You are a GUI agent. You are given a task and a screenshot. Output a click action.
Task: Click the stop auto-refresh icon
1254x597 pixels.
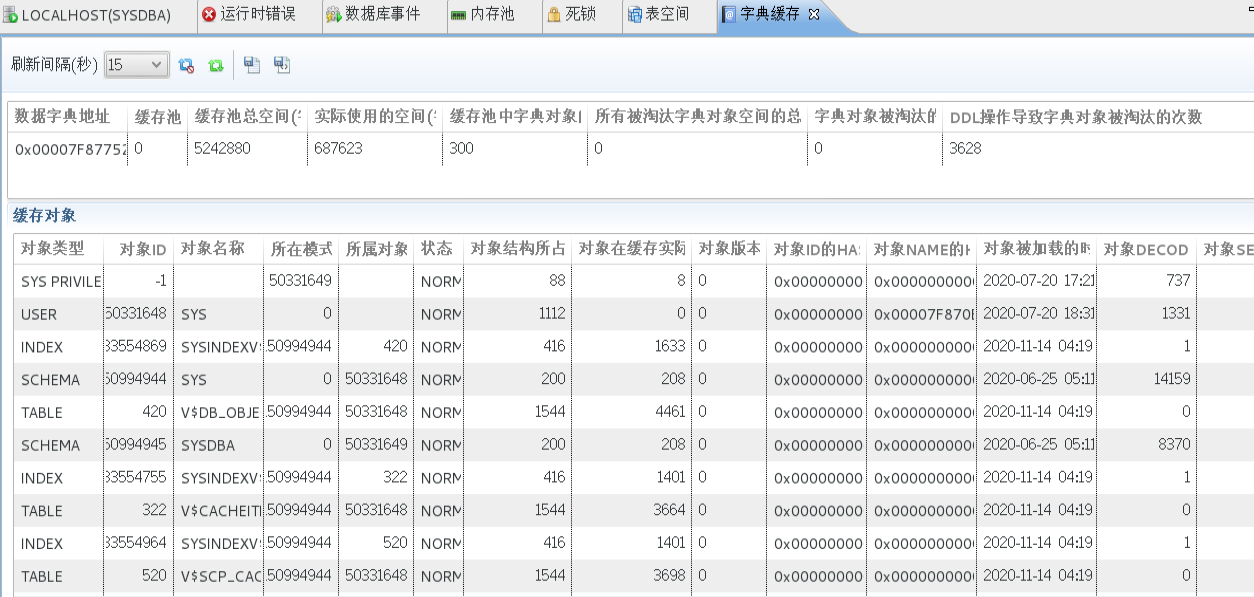[x=186, y=65]
